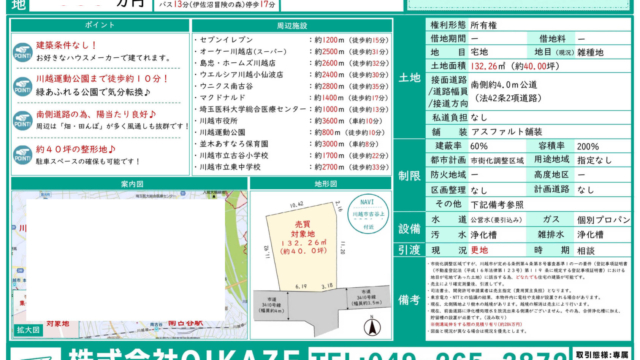
Task: Click the 建築条件なし！ heading text
Action: coord(67,45)
